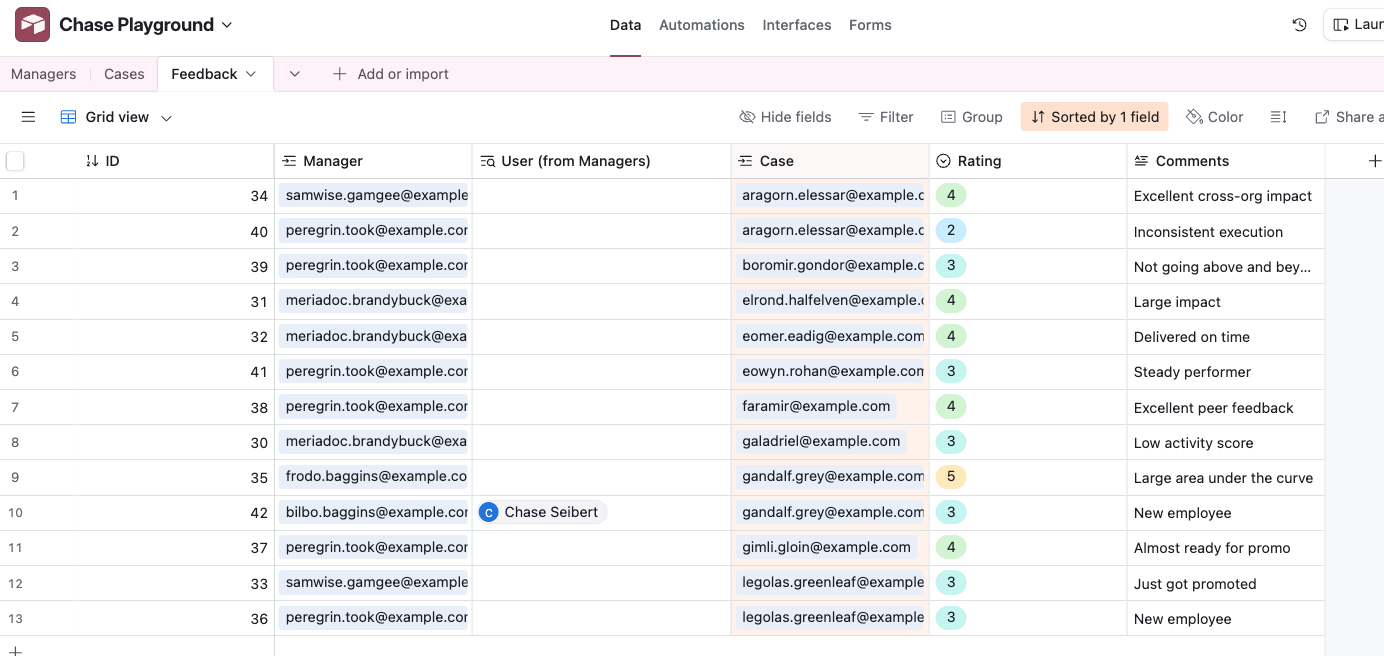The width and height of the screenshot is (1384, 656).
Task: Click the Chase Playground base logo icon
Action: (x=32, y=25)
